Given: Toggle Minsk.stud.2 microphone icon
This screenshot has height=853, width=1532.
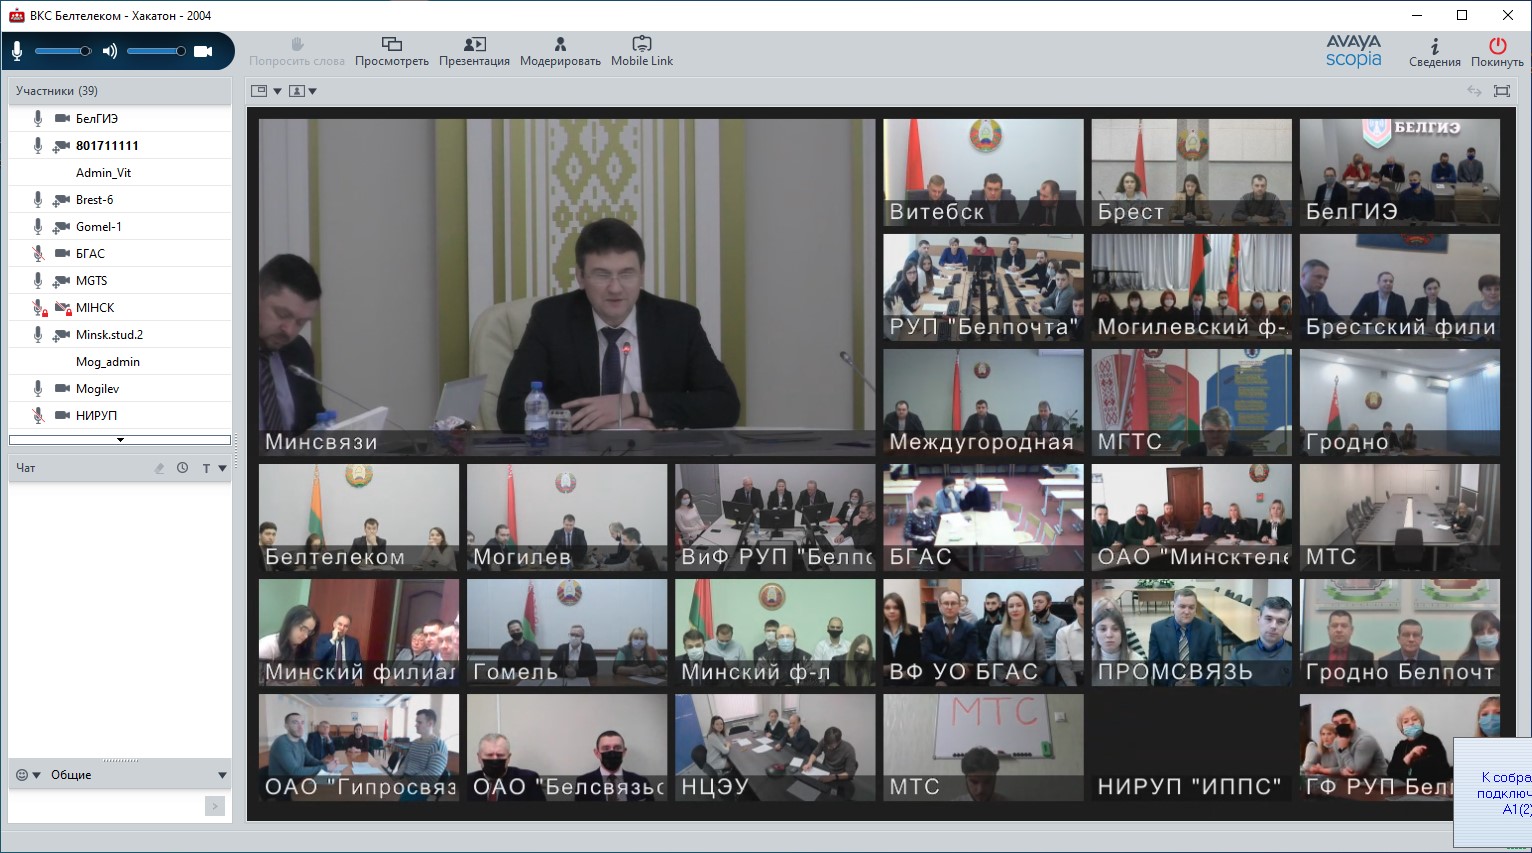Looking at the screenshot, I should click(x=38, y=334).
